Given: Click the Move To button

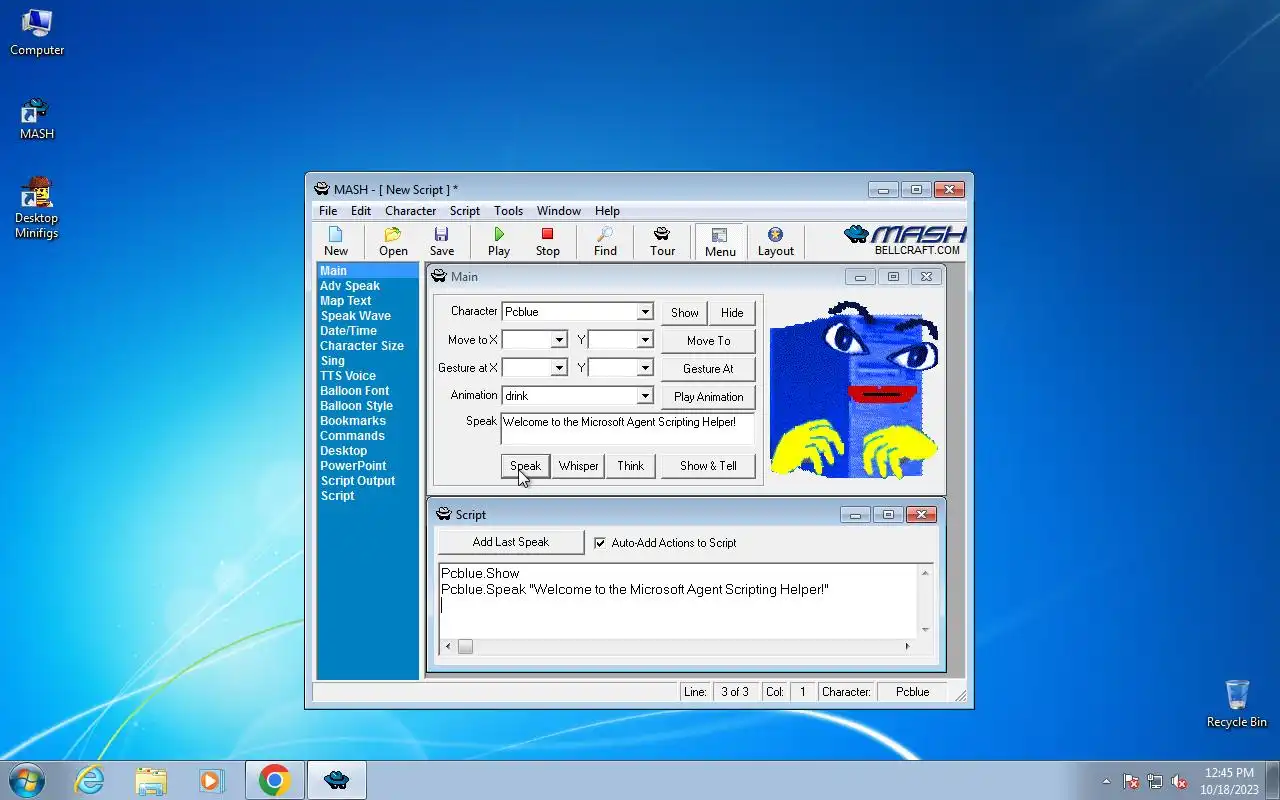Looking at the screenshot, I should point(708,341).
